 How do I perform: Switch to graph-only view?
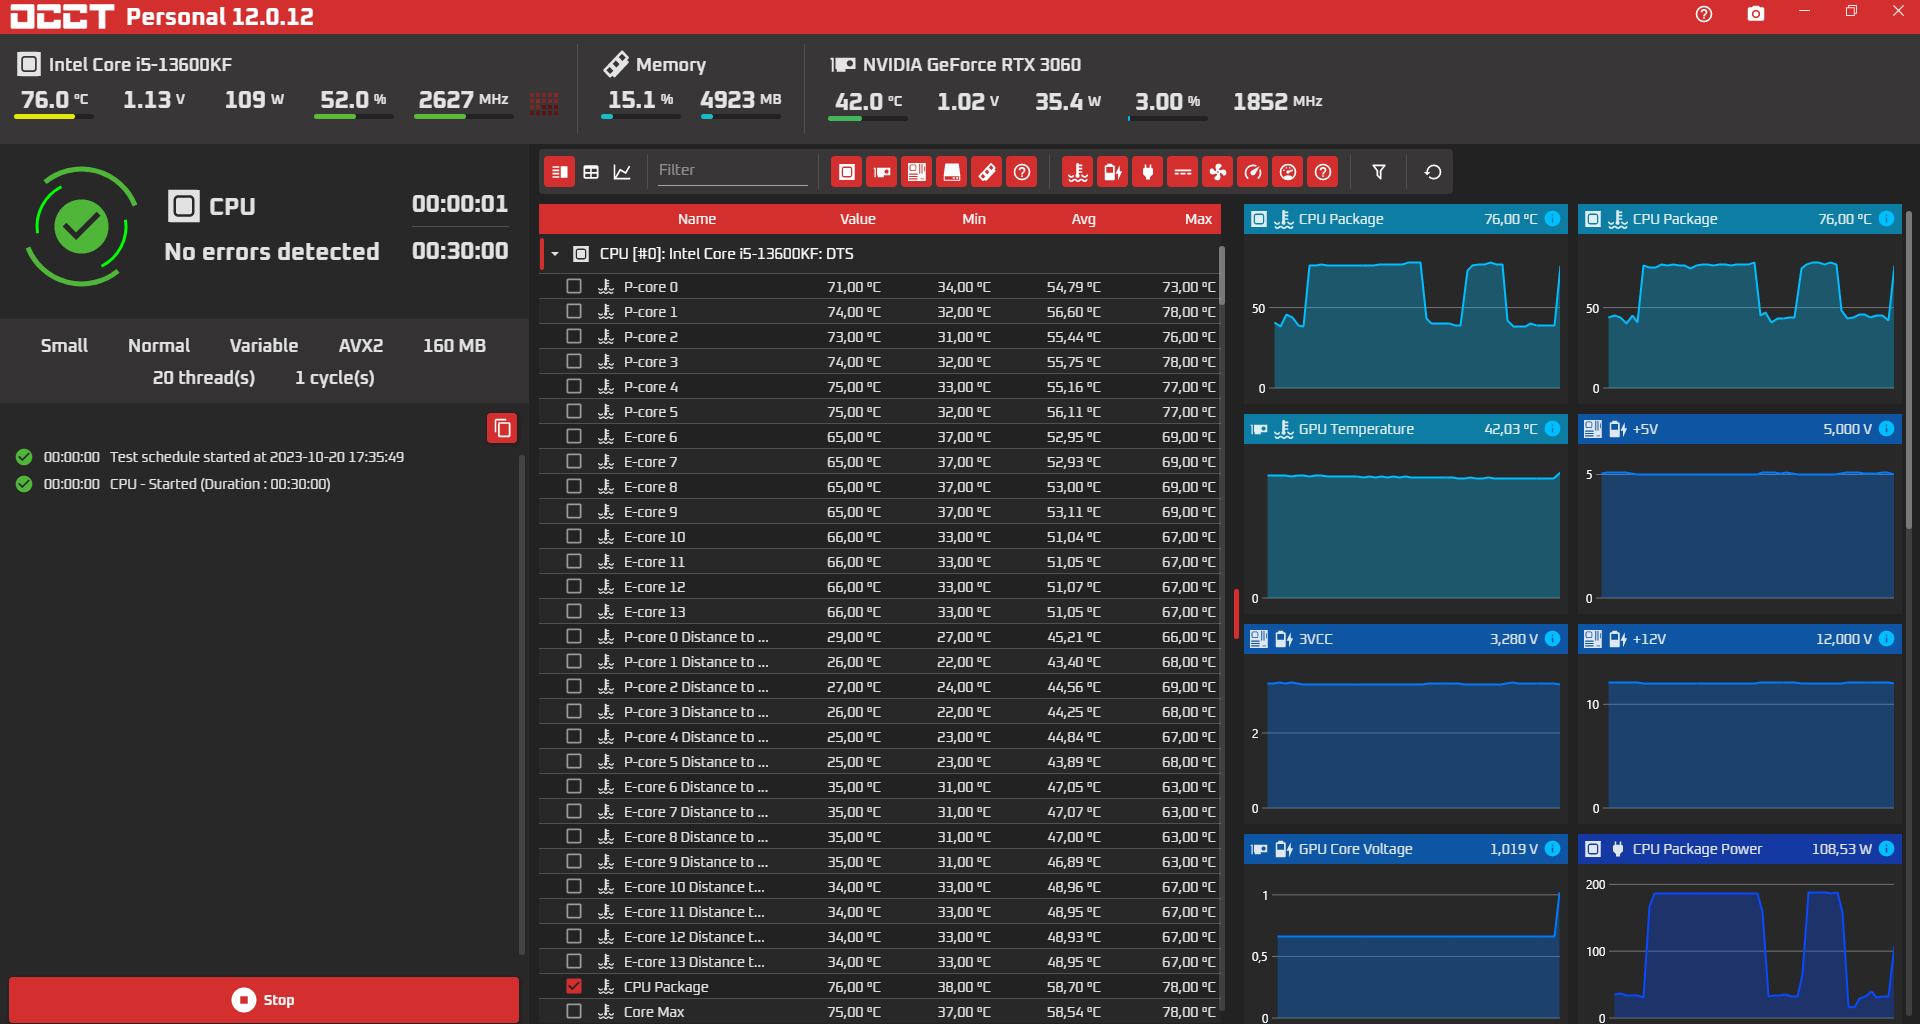(x=622, y=172)
